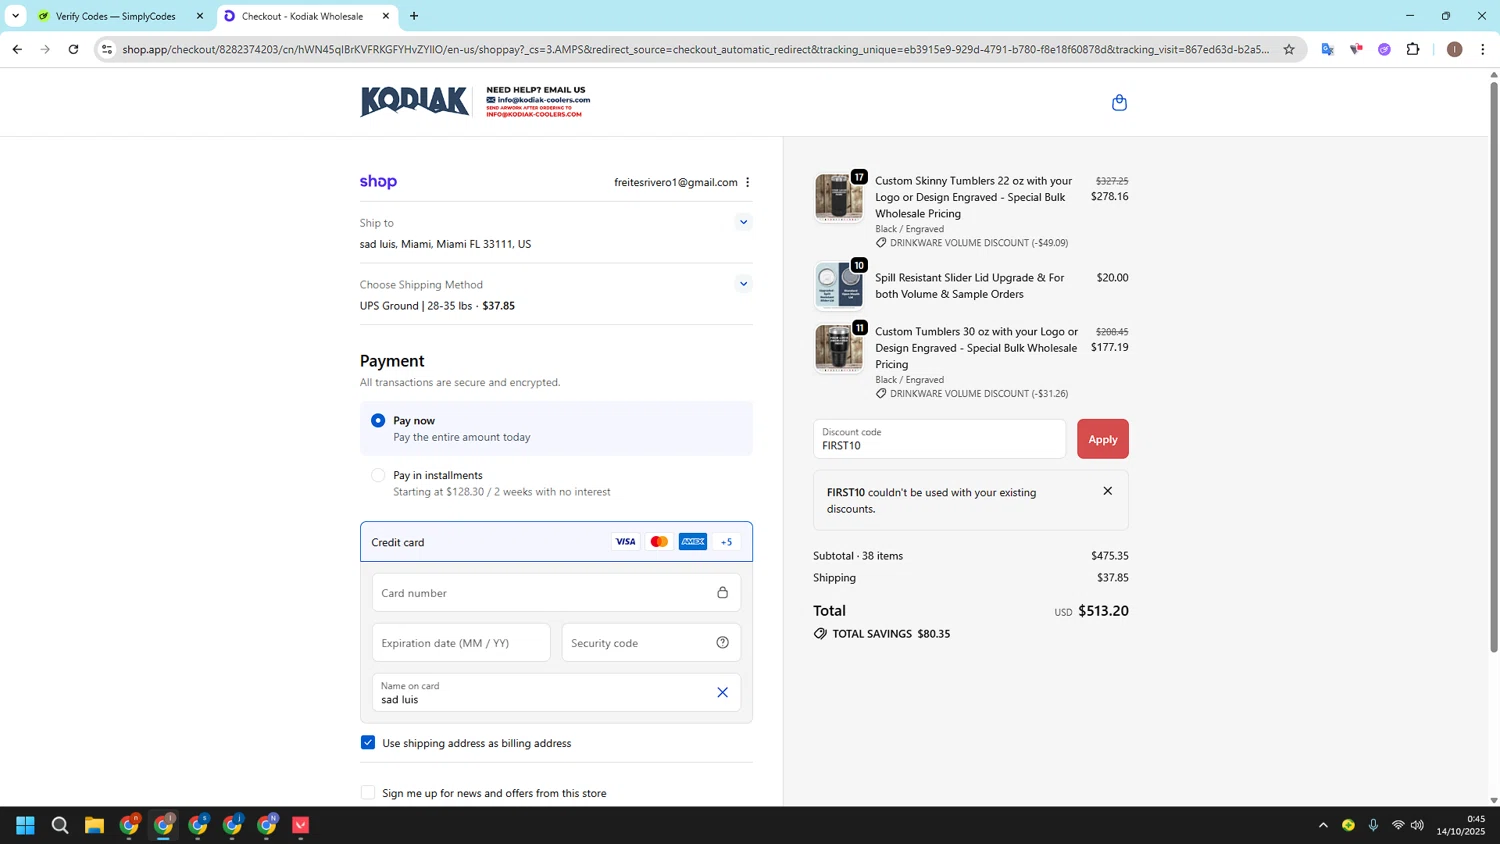Show the +5 additional card types
This screenshot has height=844, width=1500.
727,542
